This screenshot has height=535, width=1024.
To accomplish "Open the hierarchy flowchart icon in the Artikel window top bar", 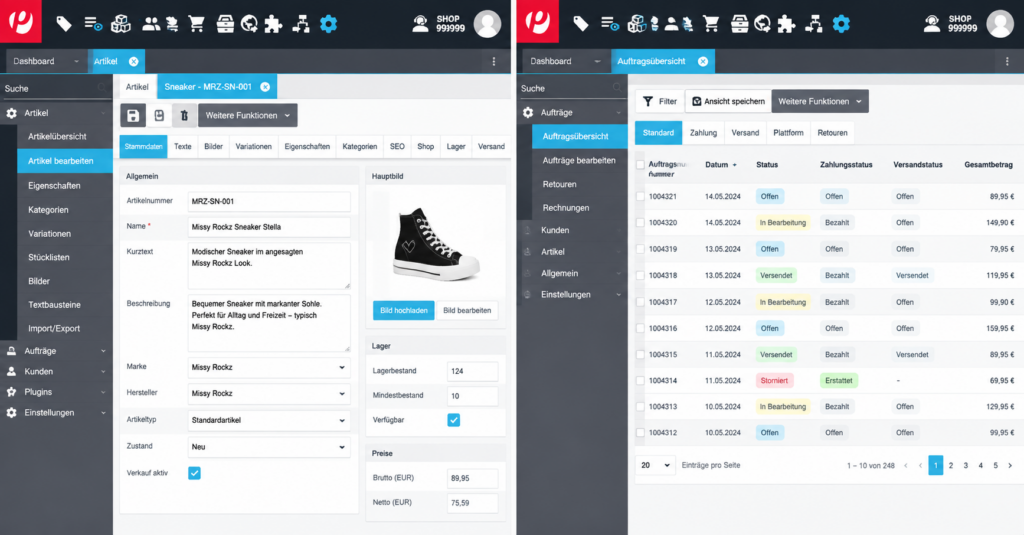I will (x=301, y=24).
